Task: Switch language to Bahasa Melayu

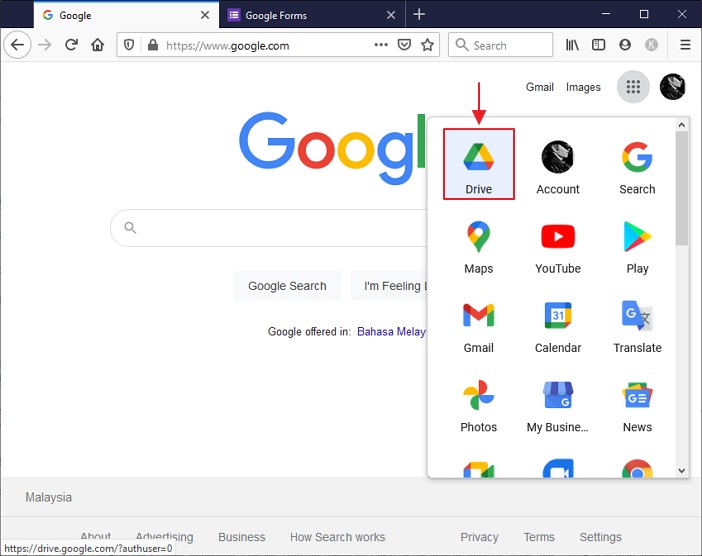Action: 392,332
